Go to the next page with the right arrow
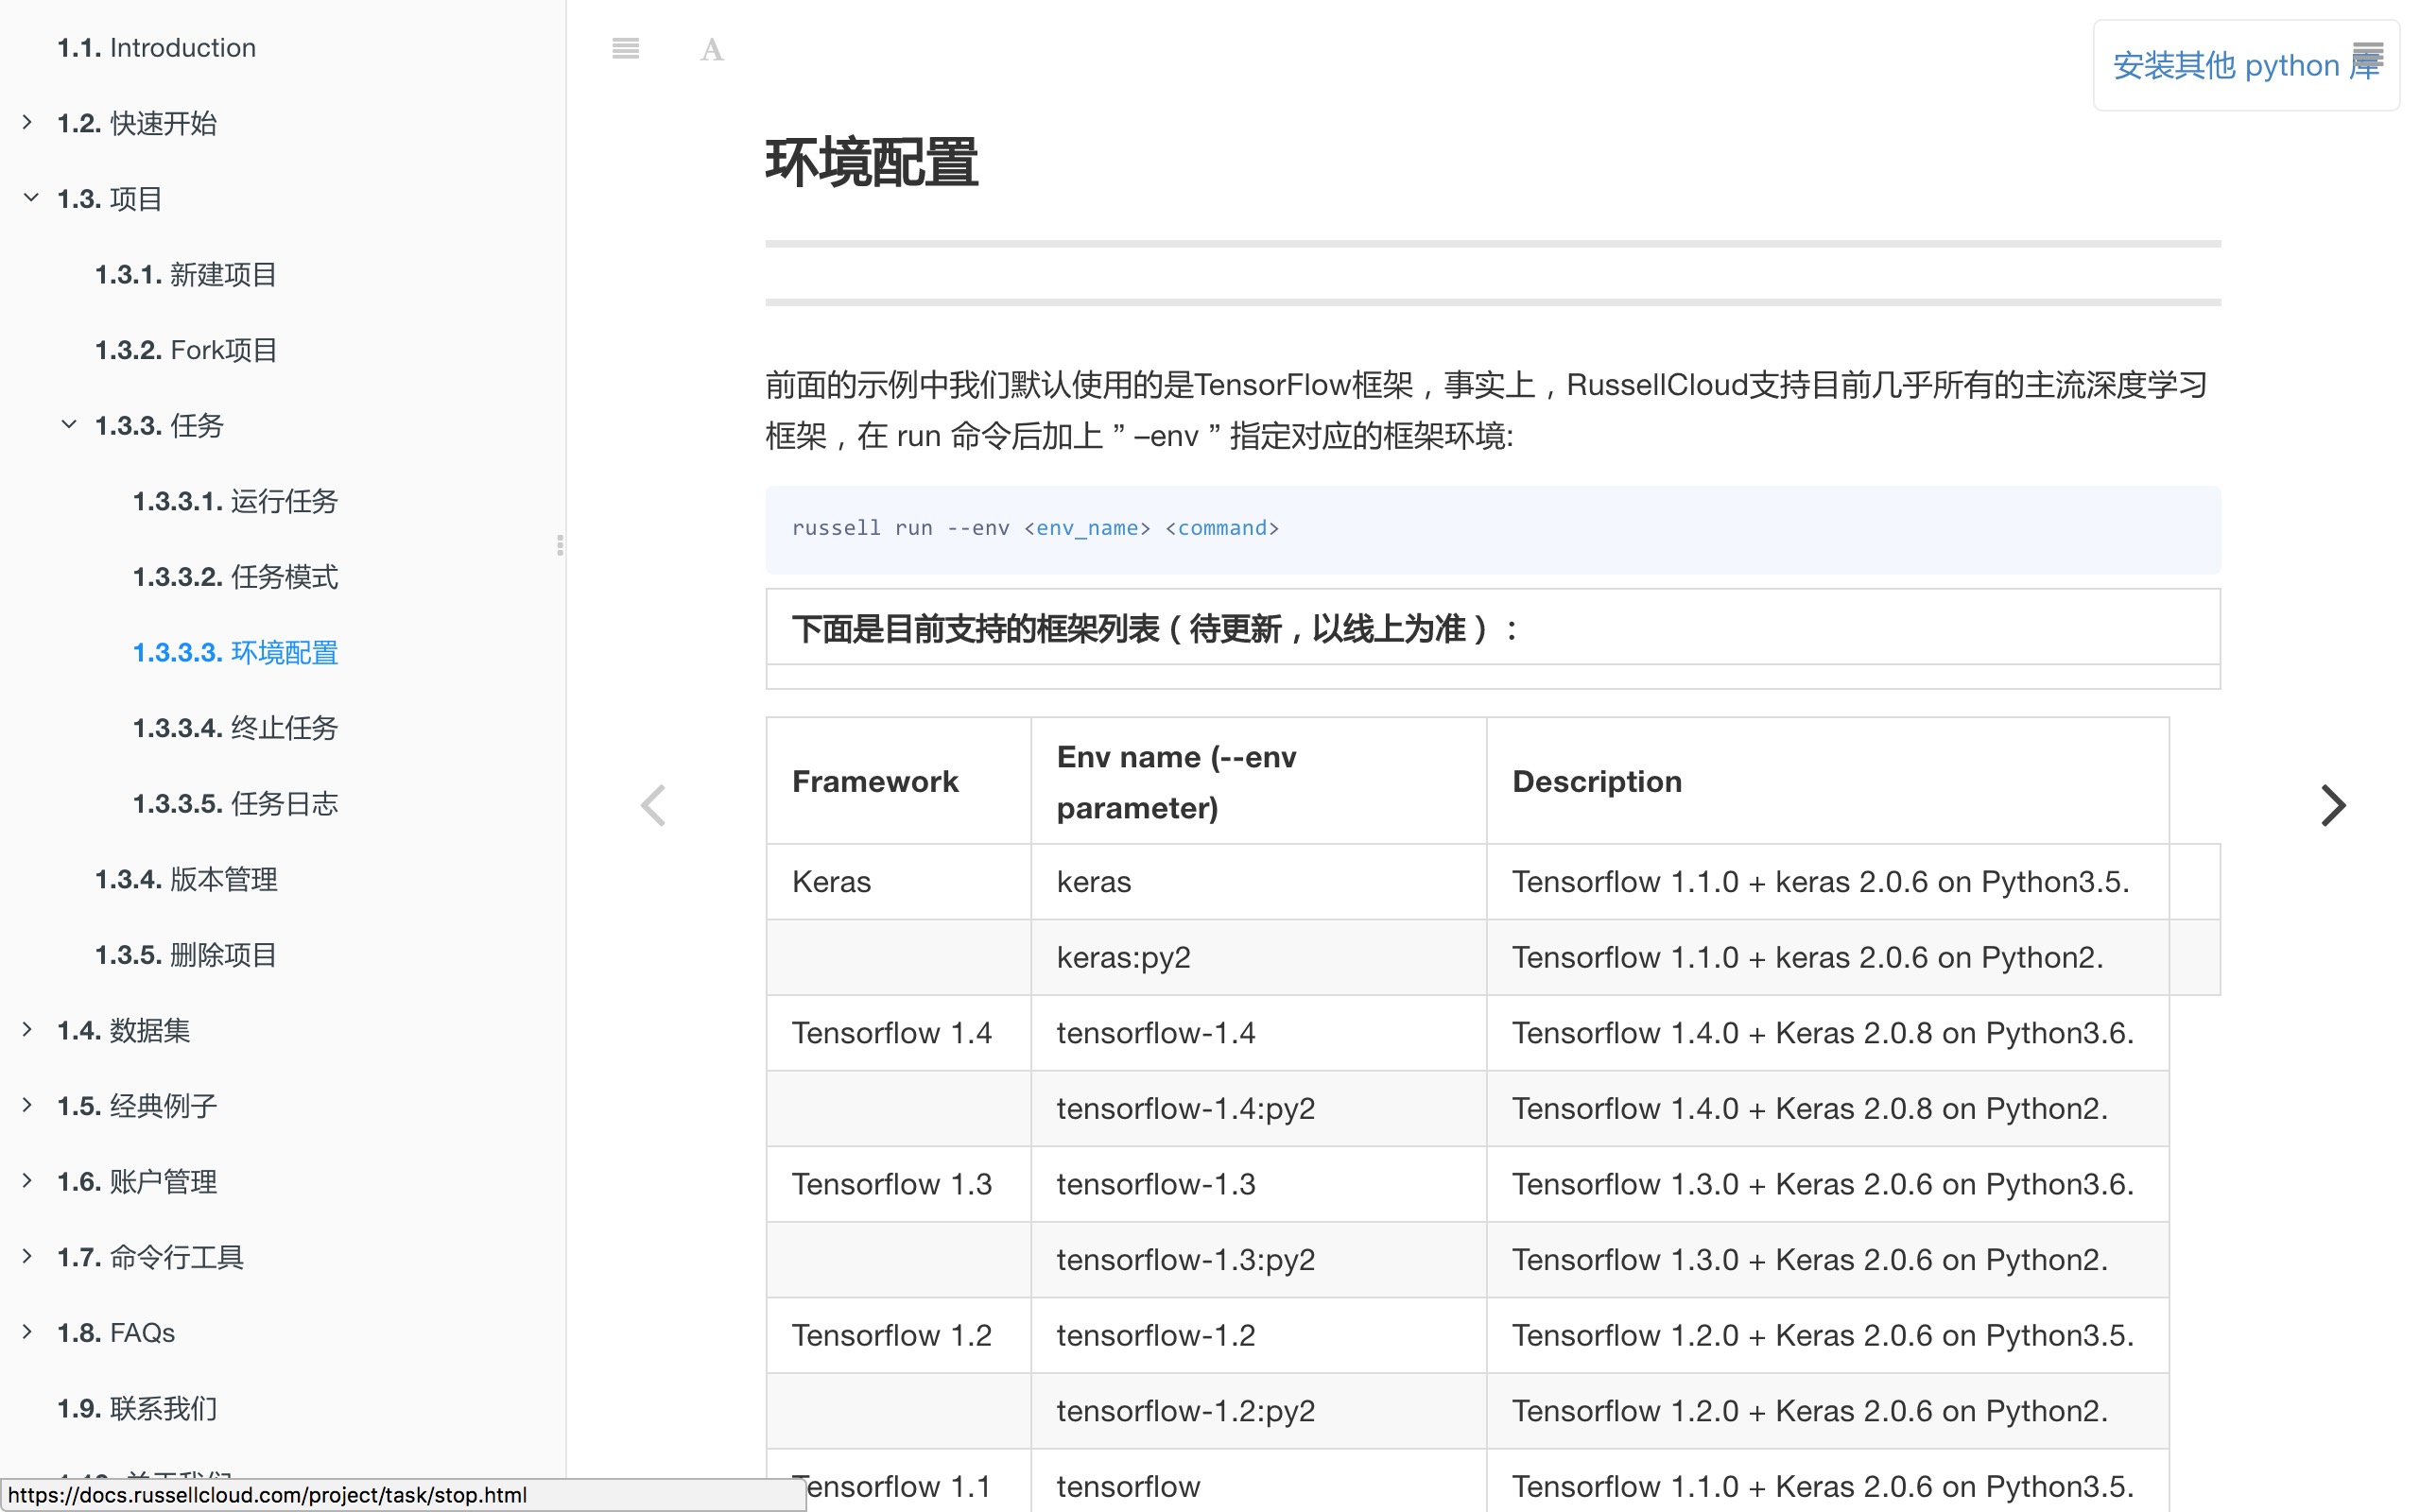 tap(2332, 805)
